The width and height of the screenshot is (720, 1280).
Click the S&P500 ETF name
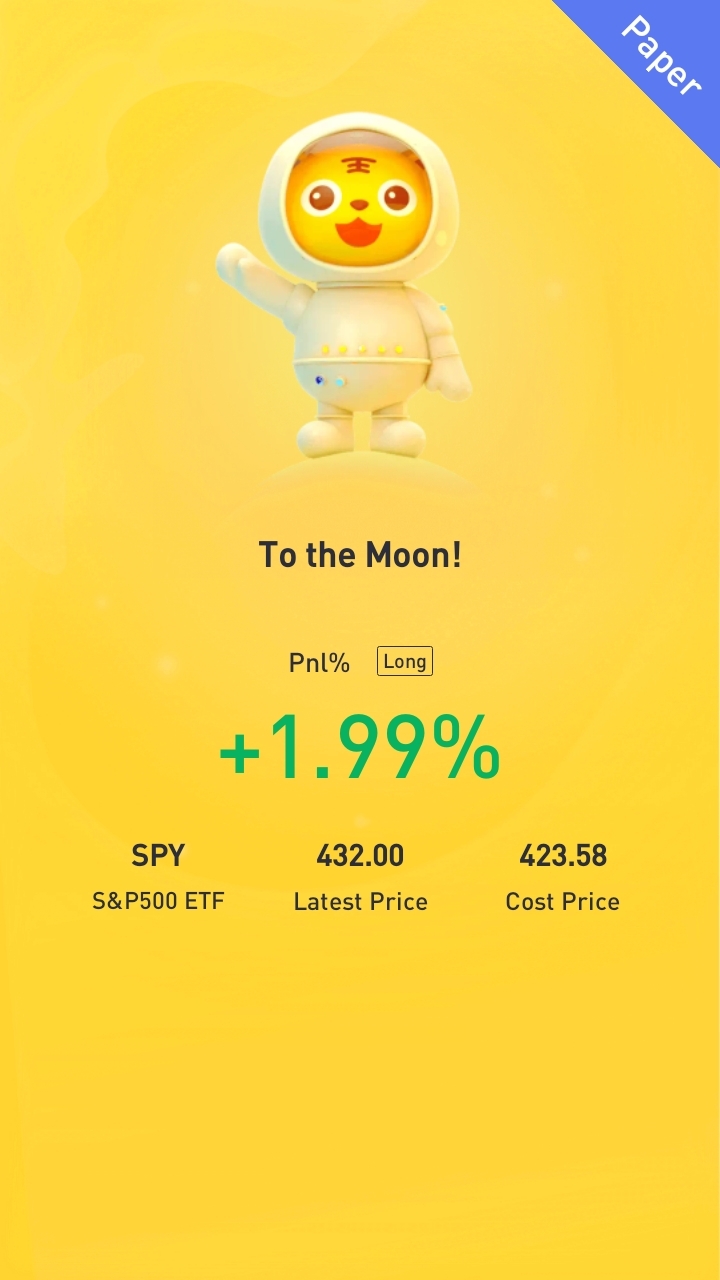click(158, 901)
